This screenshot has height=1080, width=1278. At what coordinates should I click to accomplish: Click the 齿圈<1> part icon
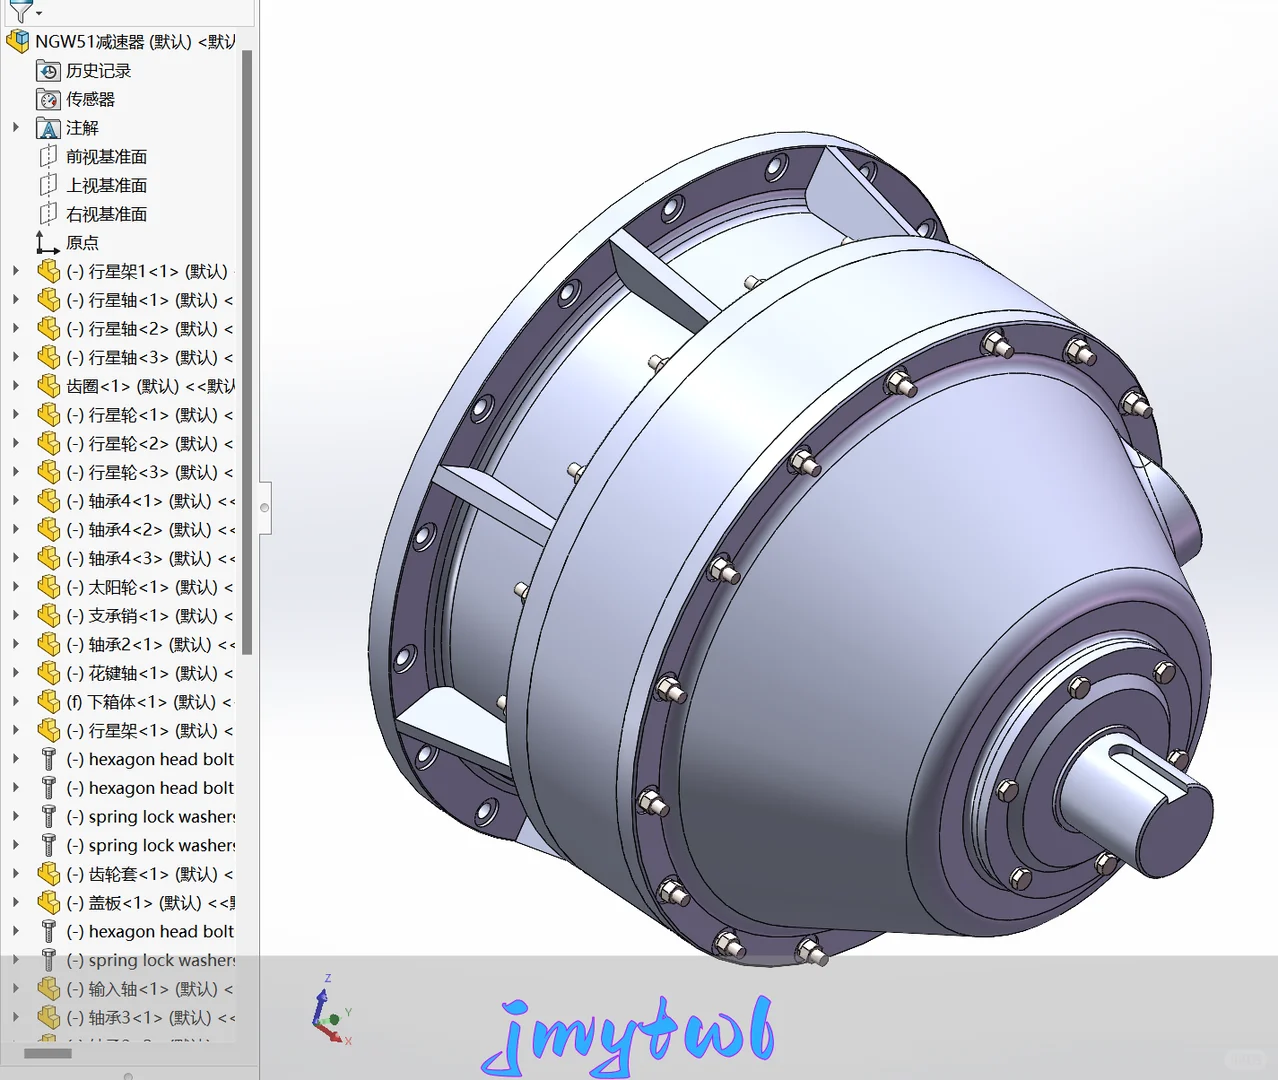[x=48, y=386]
